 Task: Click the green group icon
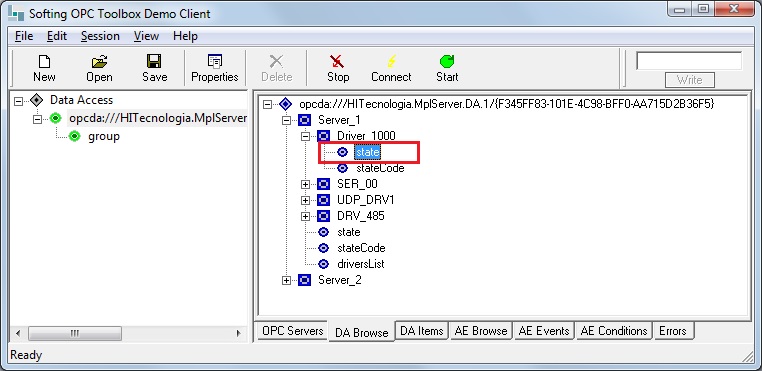click(74, 136)
